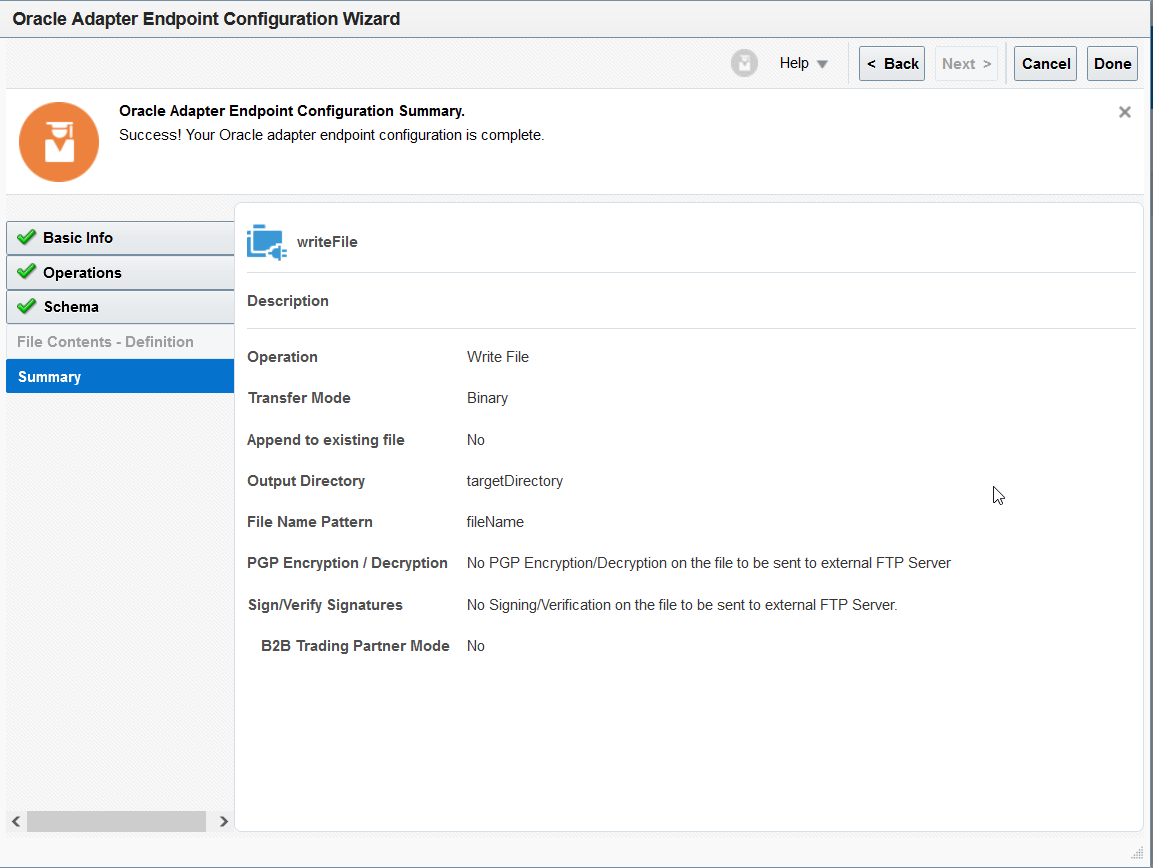
Task: Click the green checkmark beside Schema
Action: coord(26,307)
